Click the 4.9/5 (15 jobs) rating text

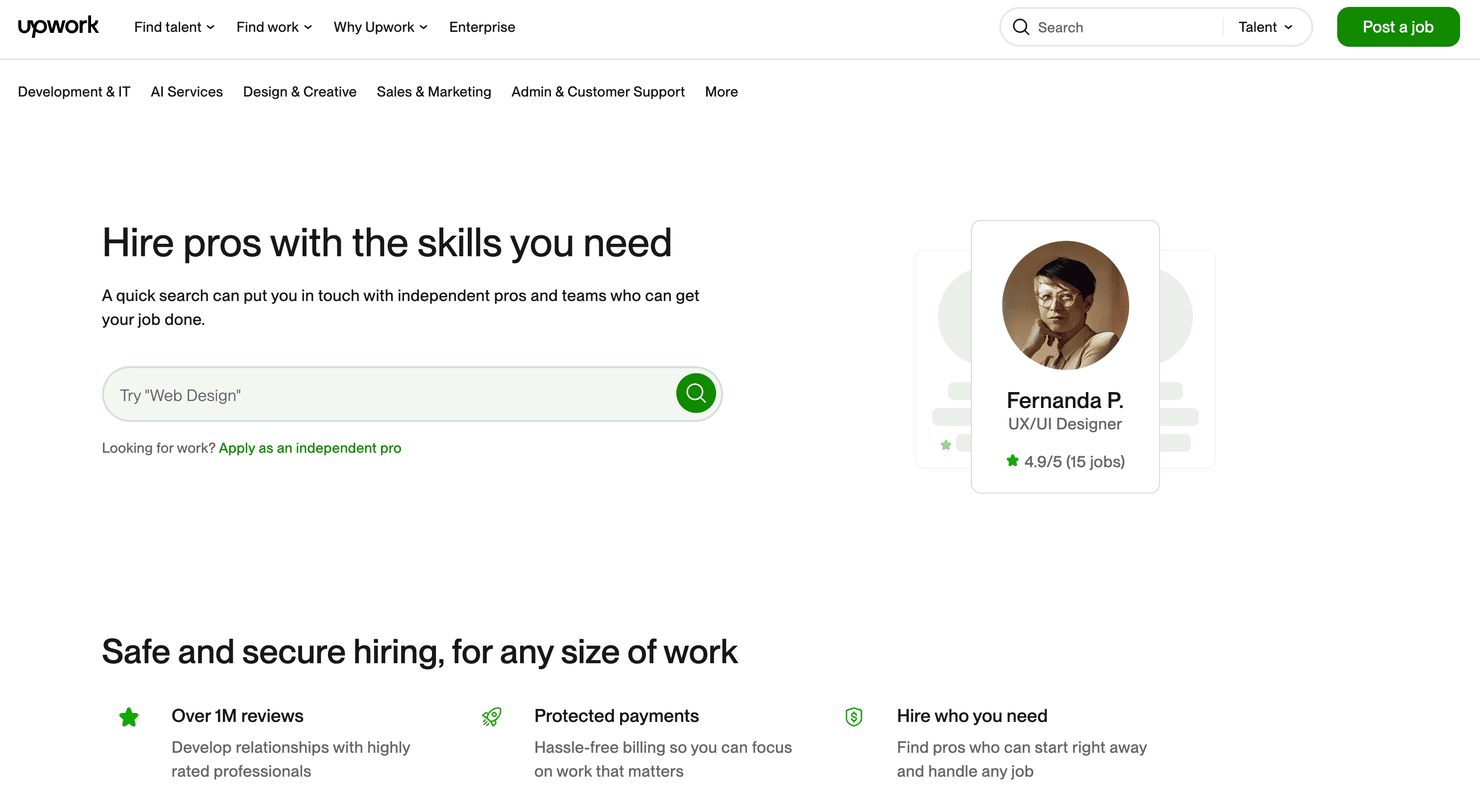pyautogui.click(x=1074, y=461)
